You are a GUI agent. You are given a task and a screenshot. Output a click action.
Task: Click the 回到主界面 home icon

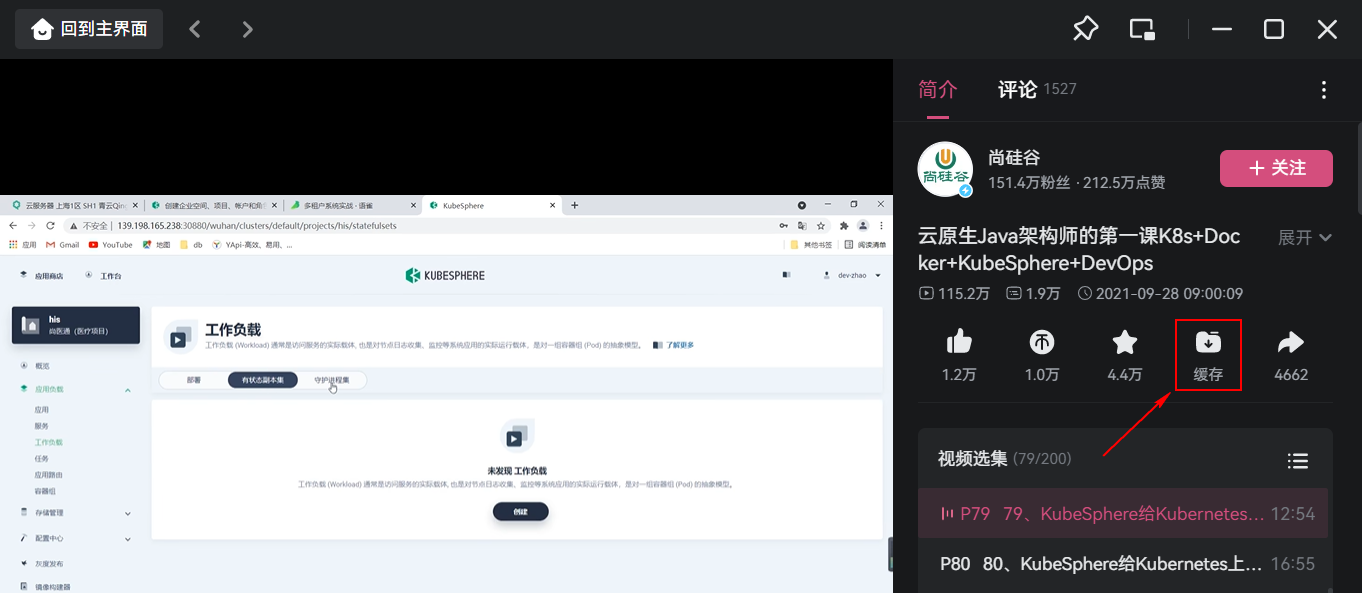coord(42,28)
